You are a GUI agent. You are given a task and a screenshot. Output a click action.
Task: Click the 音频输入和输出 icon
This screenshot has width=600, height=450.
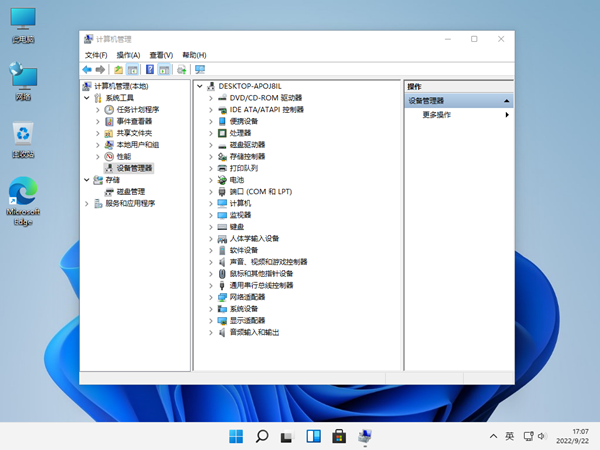pos(222,333)
